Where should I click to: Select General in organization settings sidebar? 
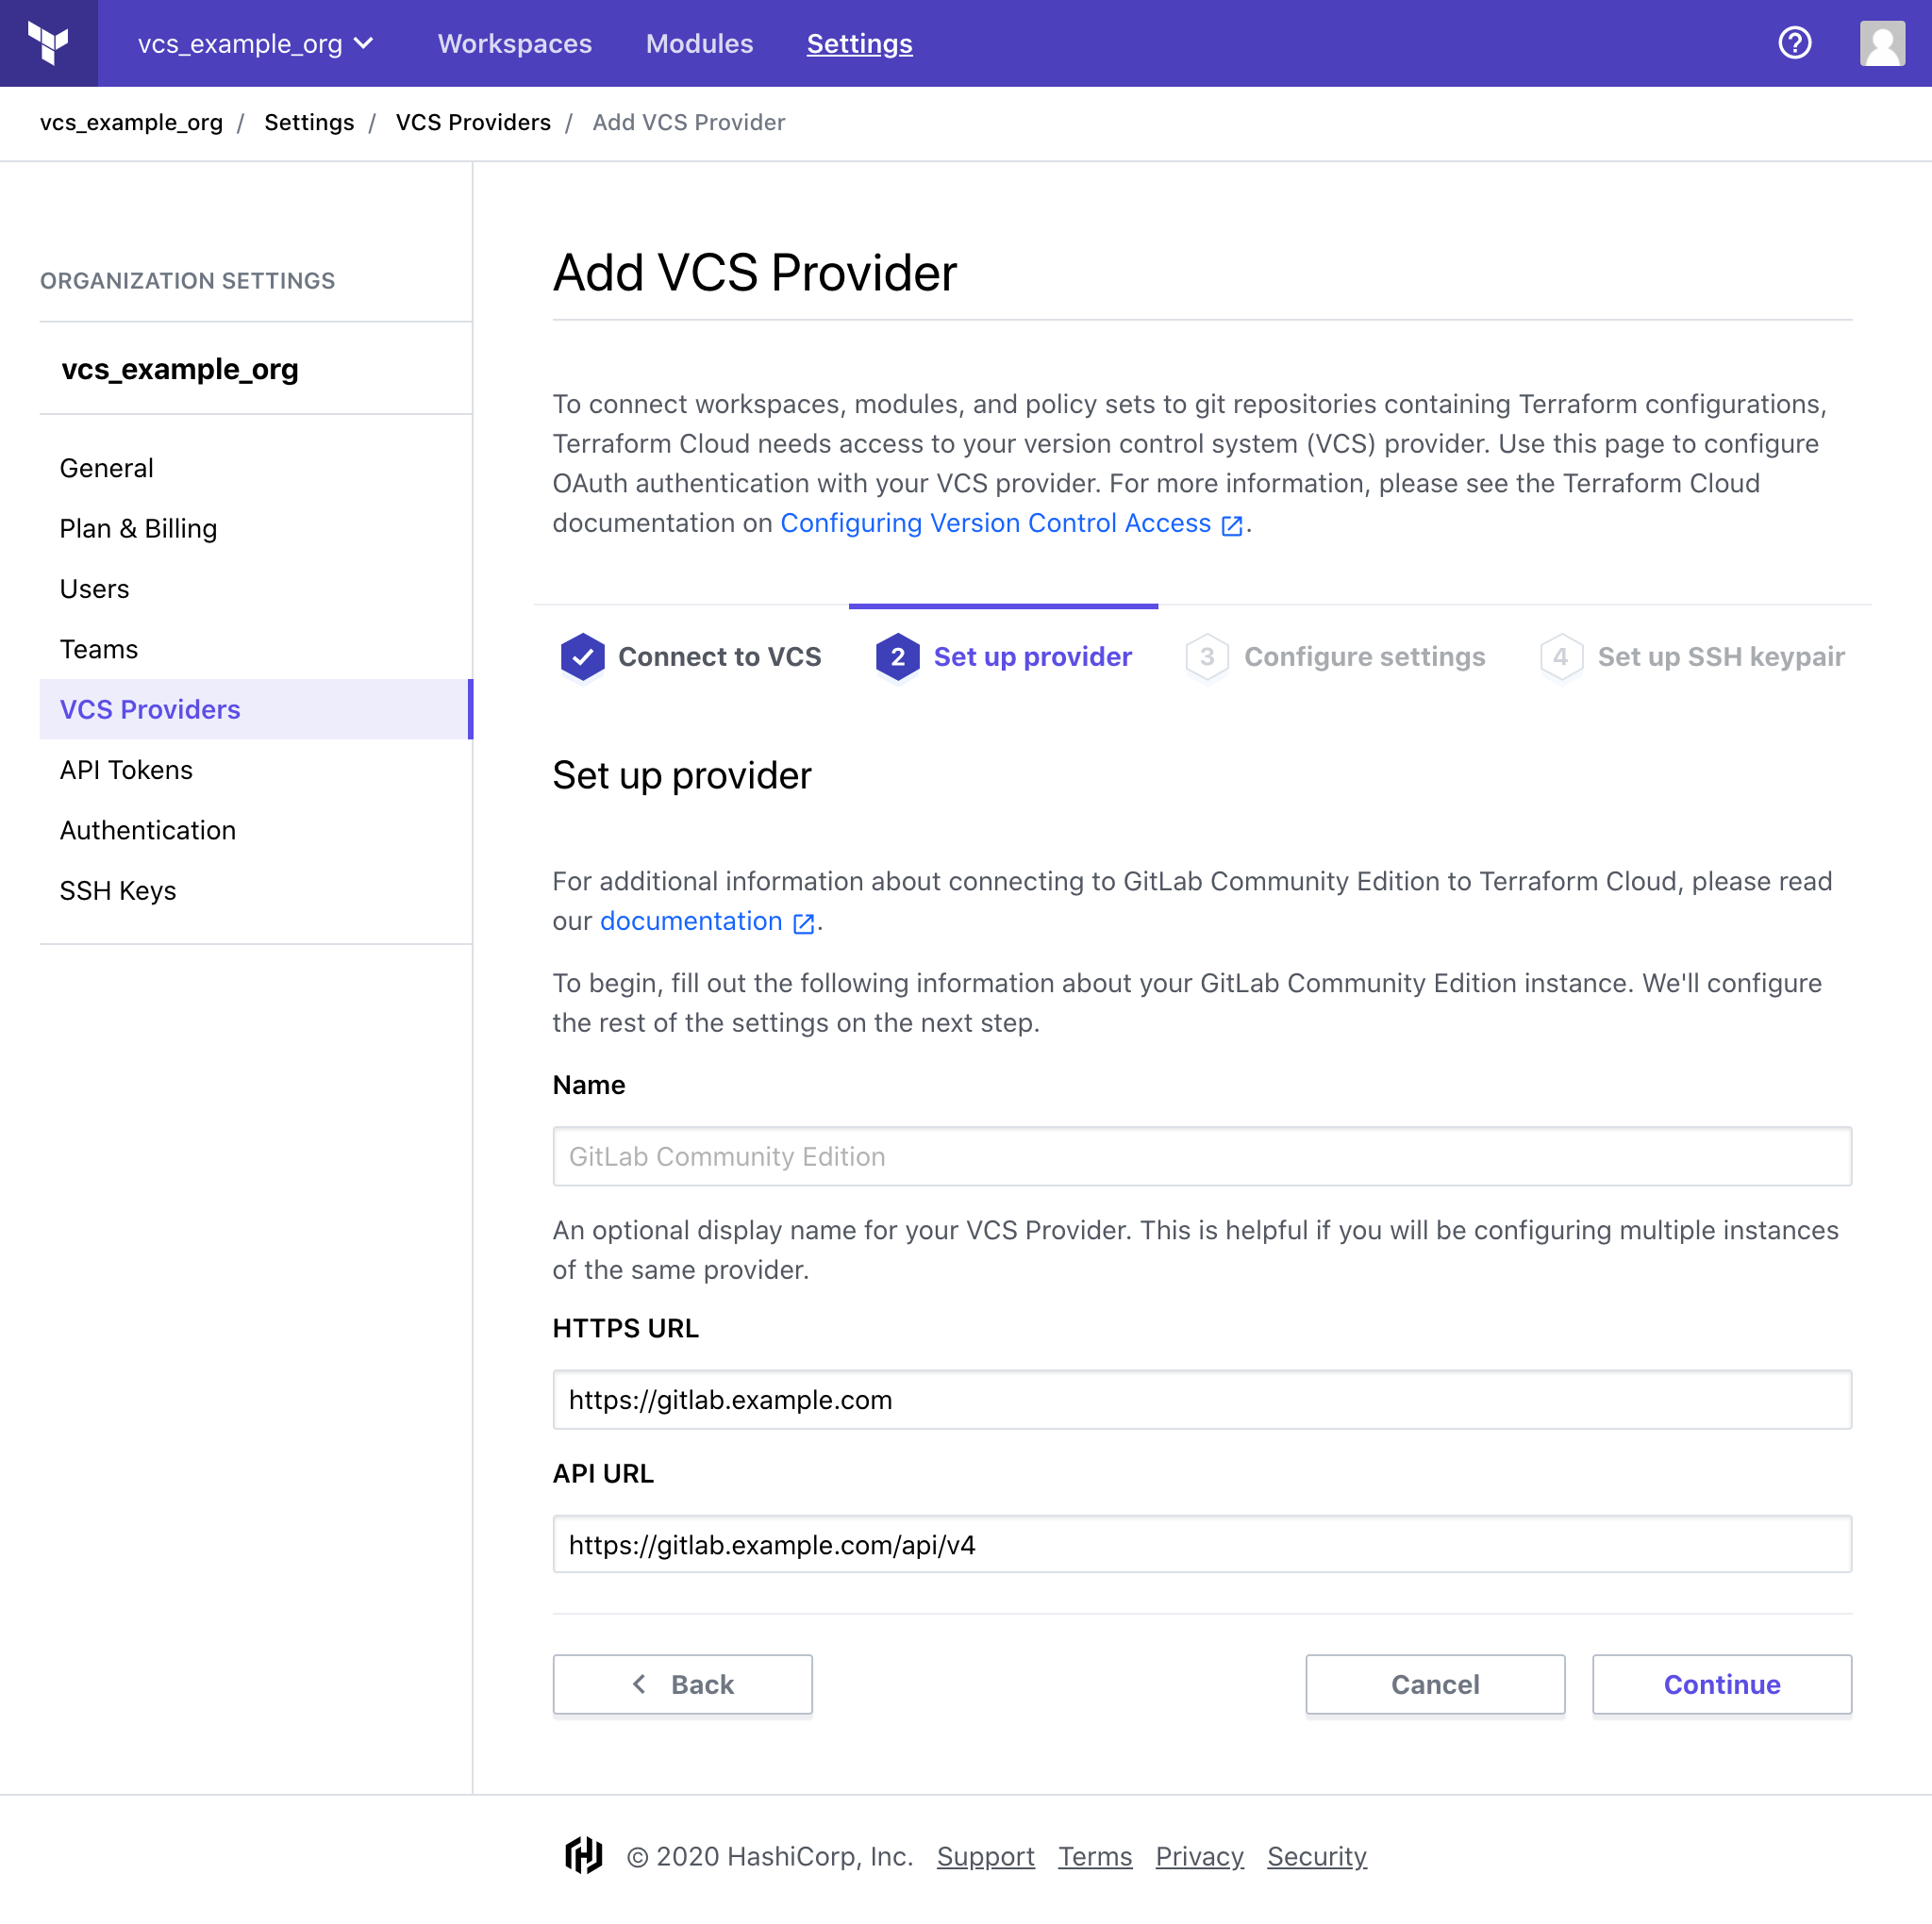[x=256, y=468]
